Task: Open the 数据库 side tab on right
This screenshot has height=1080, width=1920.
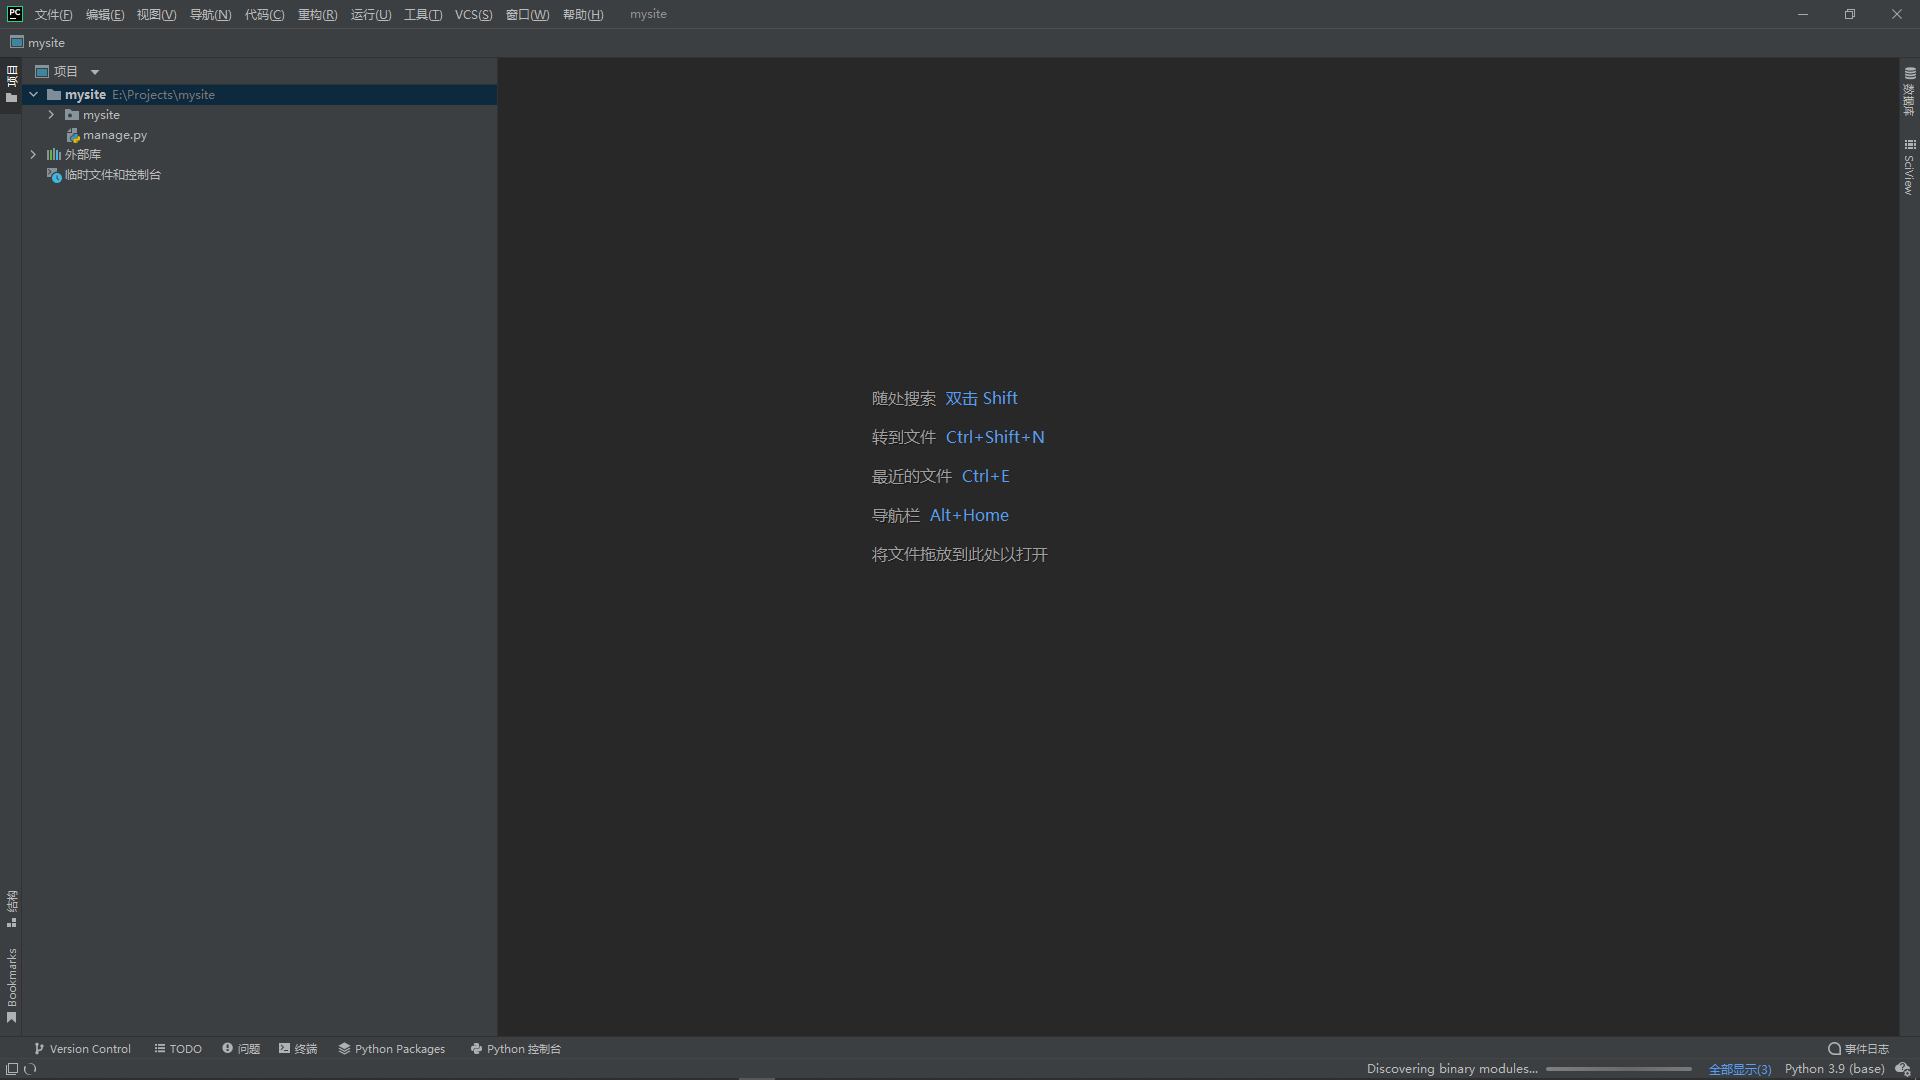Action: click(x=1909, y=91)
